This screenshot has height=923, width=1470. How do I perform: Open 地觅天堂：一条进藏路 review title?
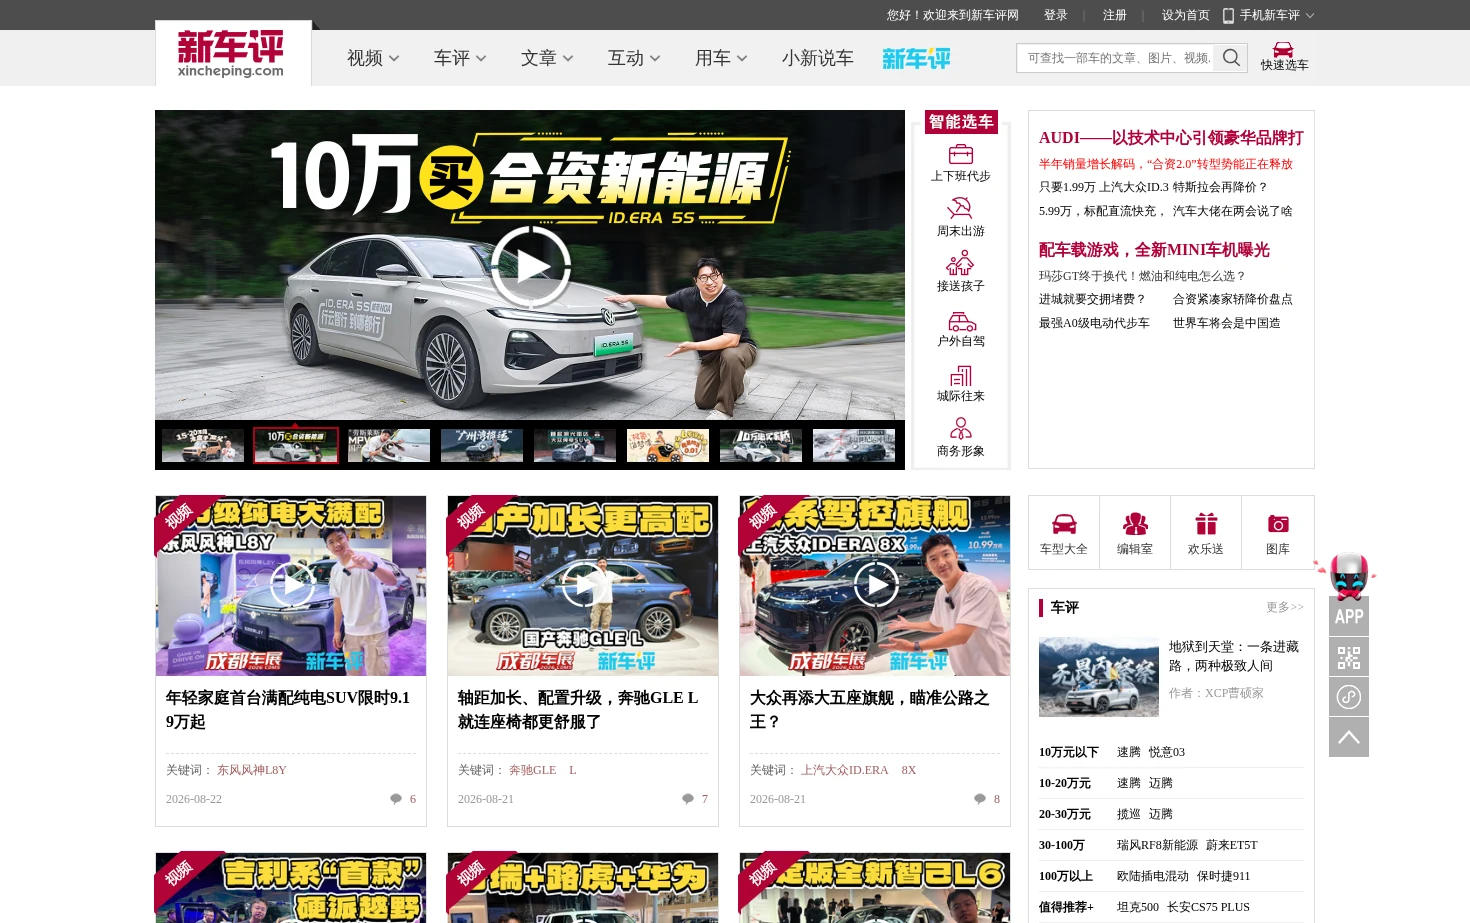point(1234,656)
